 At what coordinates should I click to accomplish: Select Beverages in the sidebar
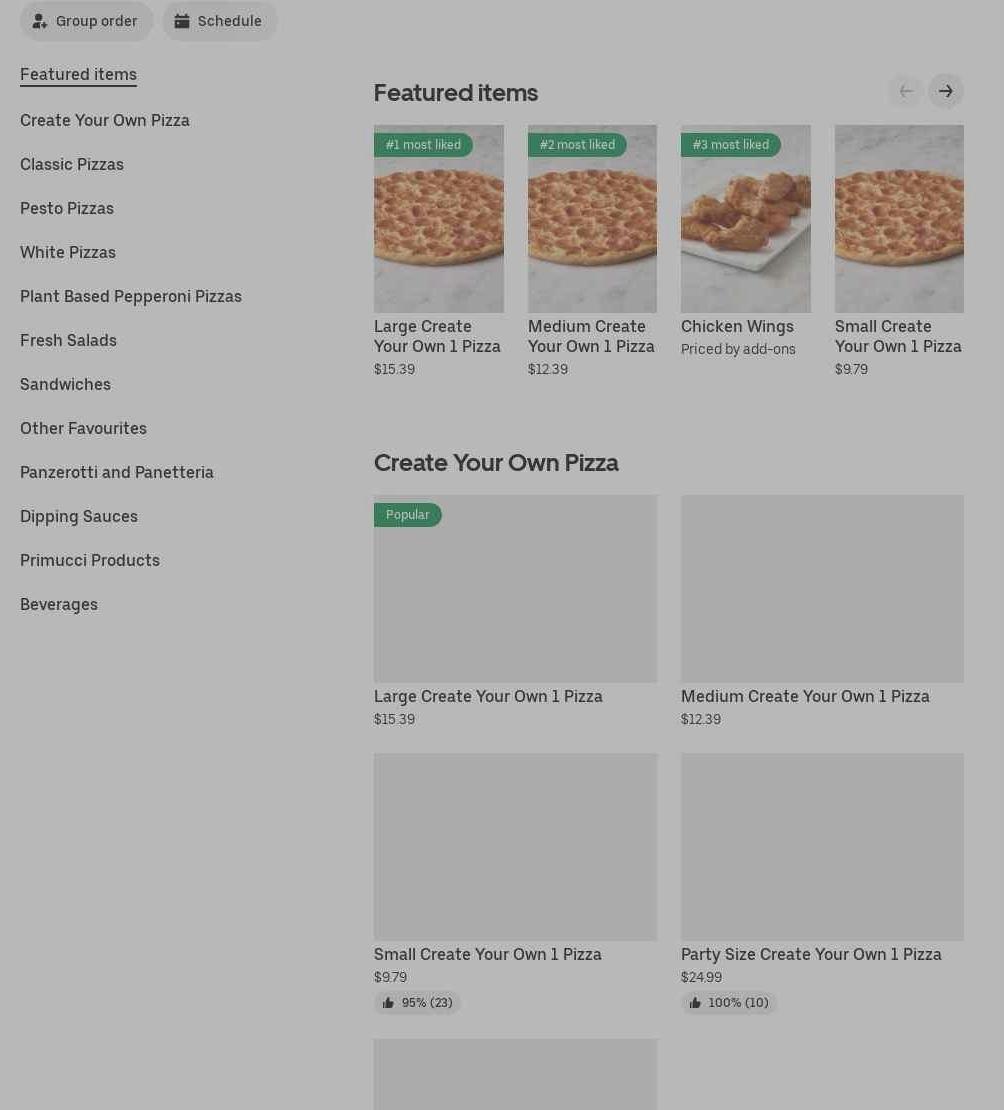pyautogui.click(x=59, y=604)
